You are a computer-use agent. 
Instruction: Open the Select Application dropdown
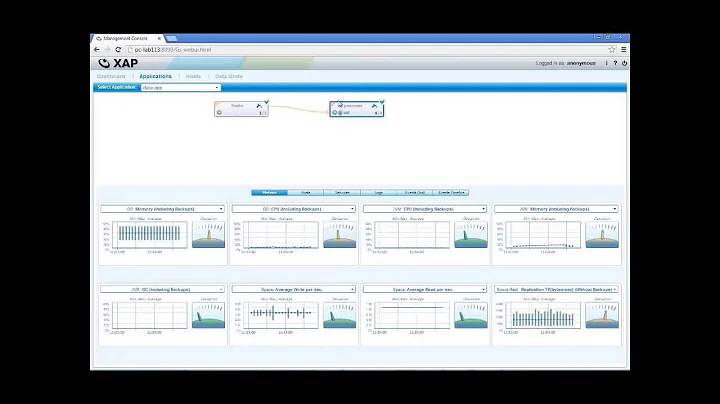[x=180, y=87]
